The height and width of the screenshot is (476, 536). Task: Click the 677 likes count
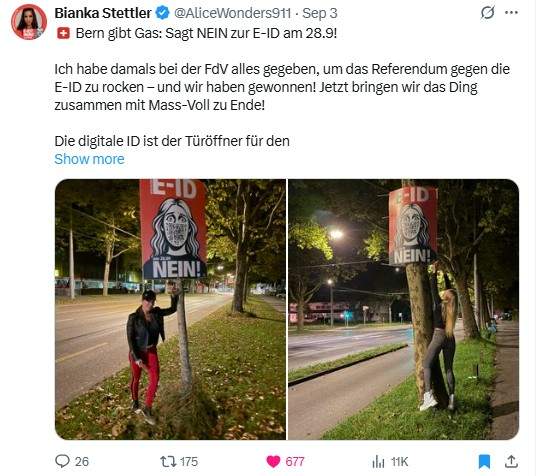295,462
